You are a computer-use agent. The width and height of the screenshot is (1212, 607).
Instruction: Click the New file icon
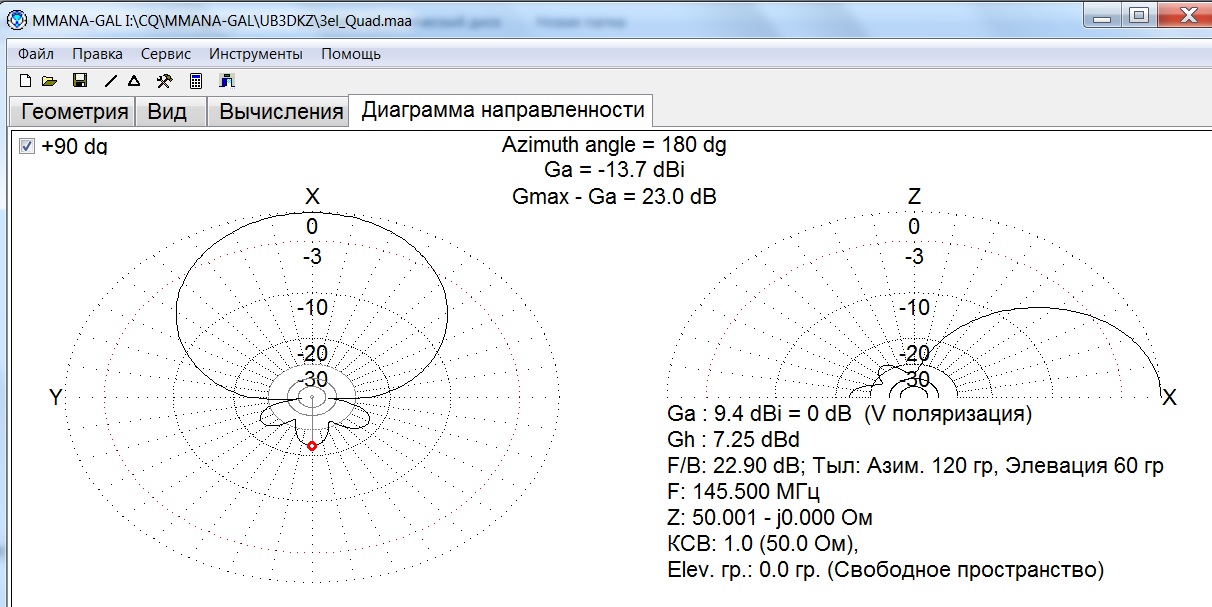point(26,80)
